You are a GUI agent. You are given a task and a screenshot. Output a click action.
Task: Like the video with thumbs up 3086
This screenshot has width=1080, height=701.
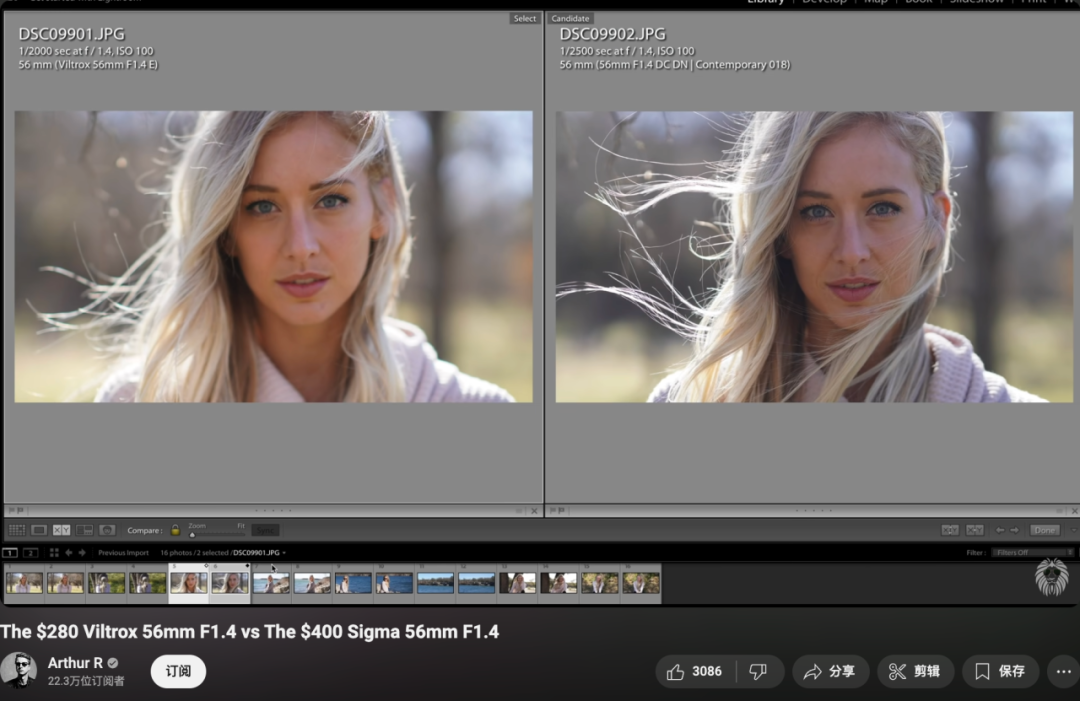pos(694,671)
